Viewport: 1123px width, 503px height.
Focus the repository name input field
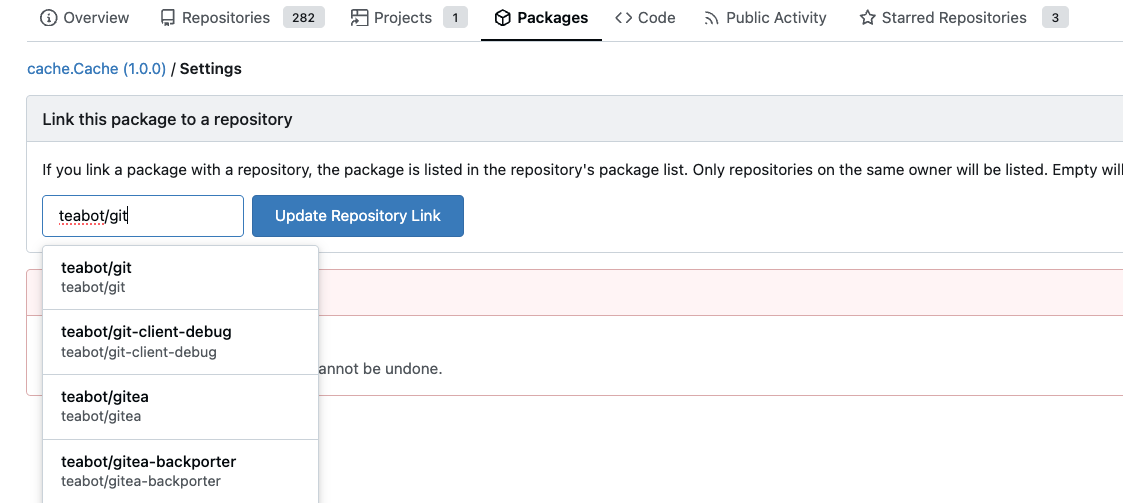click(x=142, y=216)
